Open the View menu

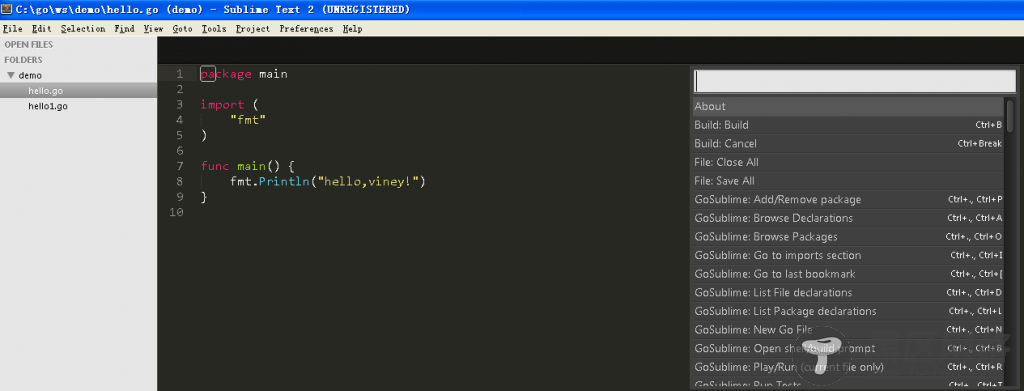point(153,29)
